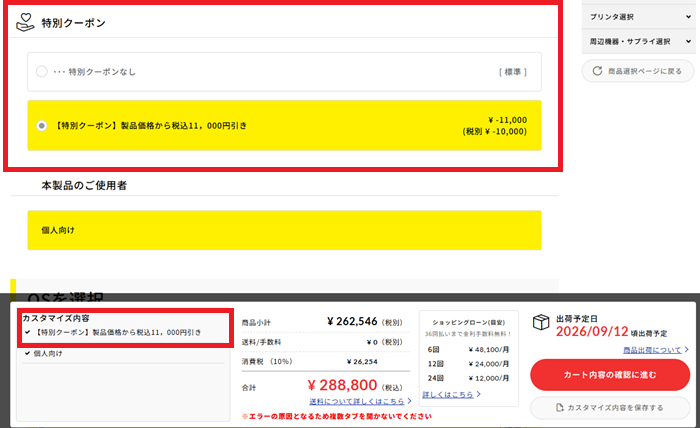Click the shipping box icon near 出荷予定日

tap(541, 322)
